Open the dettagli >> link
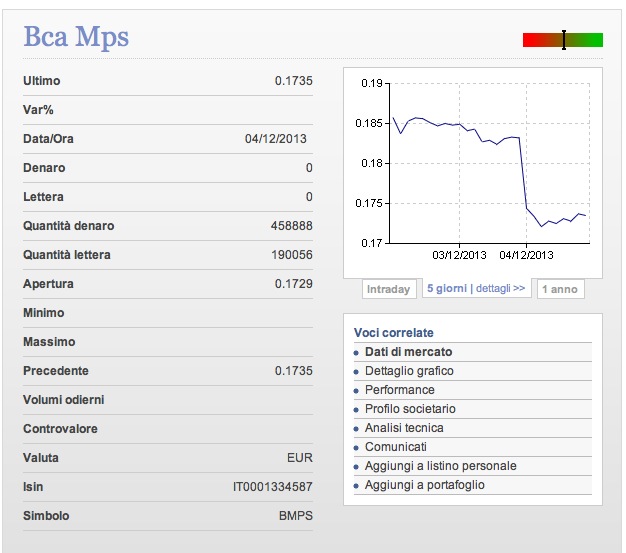The image size is (626, 553). tap(500, 288)
